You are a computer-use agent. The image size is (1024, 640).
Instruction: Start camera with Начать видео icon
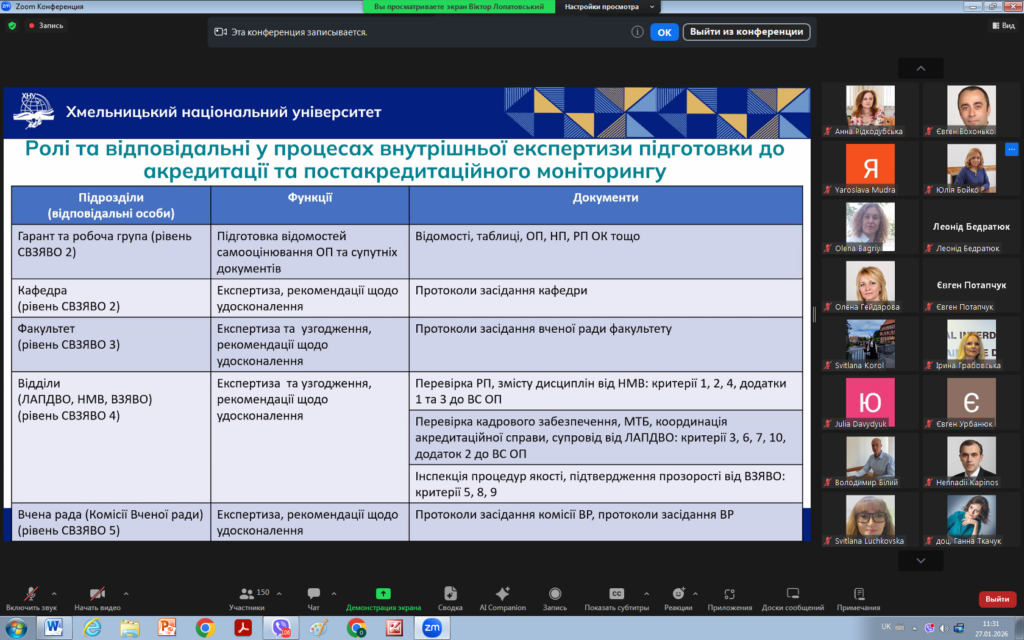97,594
